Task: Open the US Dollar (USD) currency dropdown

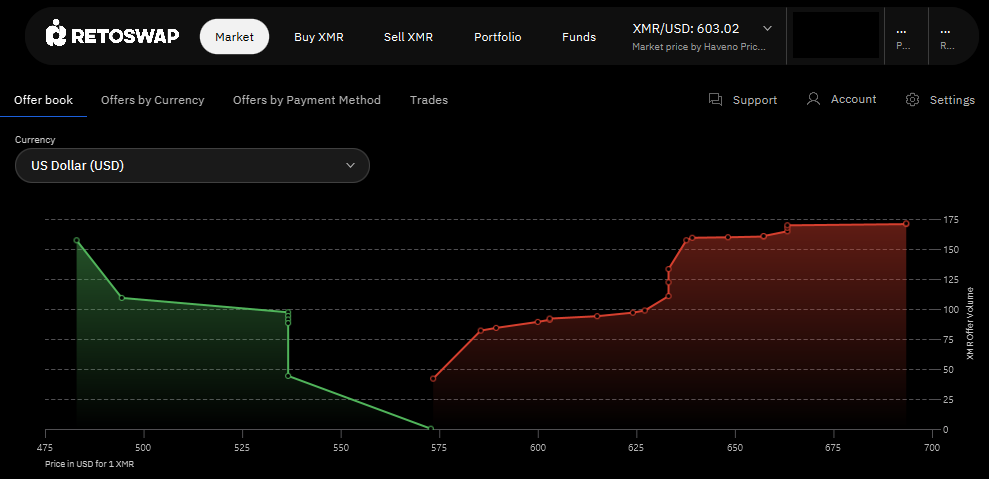Action: (x=192, y=165)
